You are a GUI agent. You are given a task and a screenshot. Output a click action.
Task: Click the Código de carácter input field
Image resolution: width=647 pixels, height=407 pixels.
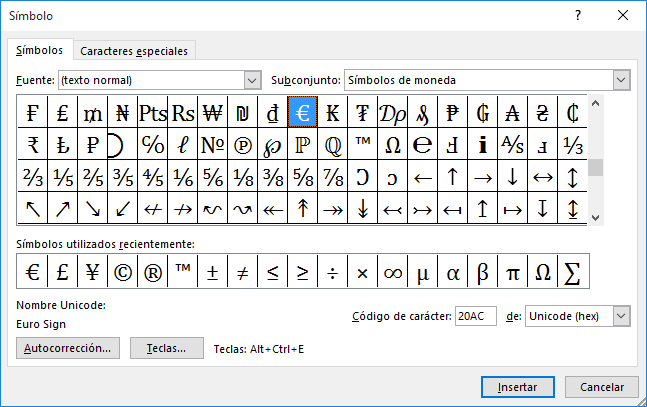click(x=476, y=316)
